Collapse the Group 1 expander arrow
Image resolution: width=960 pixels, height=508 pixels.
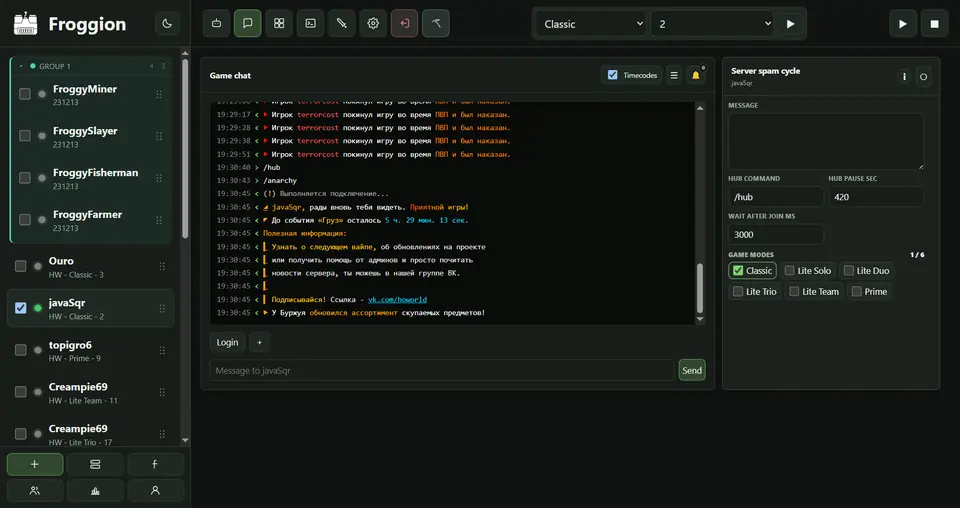21,66
